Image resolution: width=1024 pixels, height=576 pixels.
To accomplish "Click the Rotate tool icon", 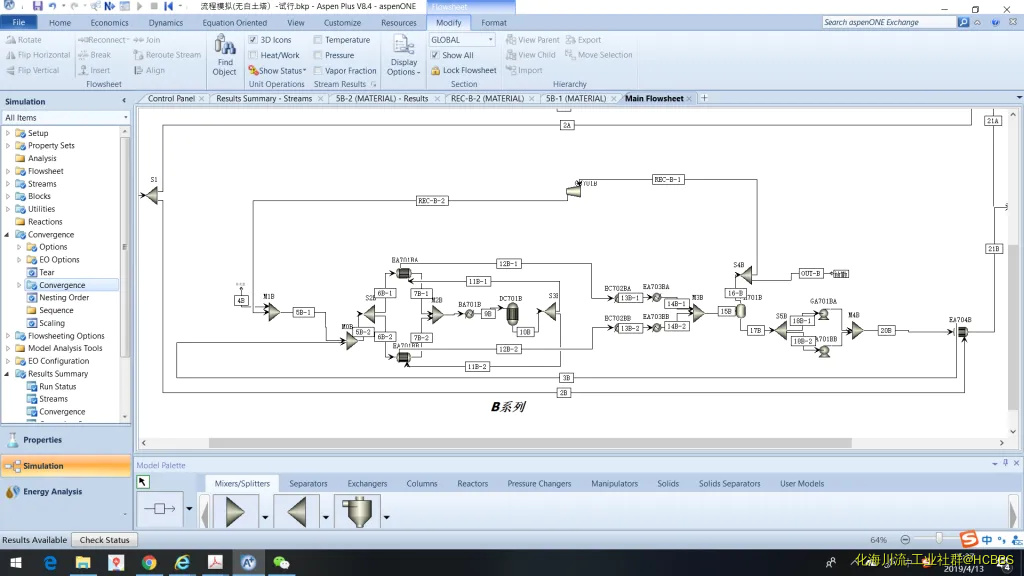I will [x=11, y=40].
